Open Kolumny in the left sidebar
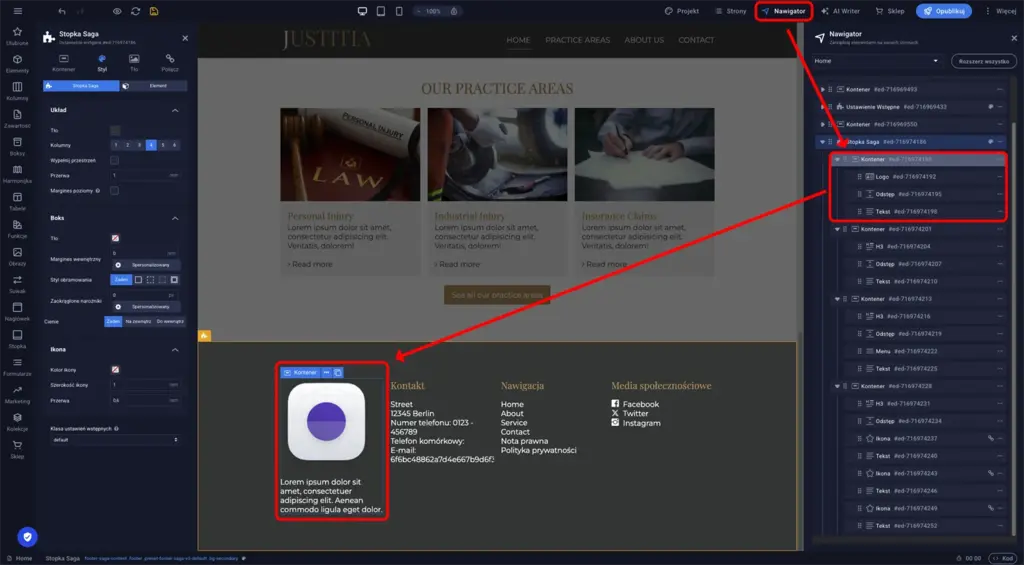Viewport: 1024px width, 565px height. (18, 91)
